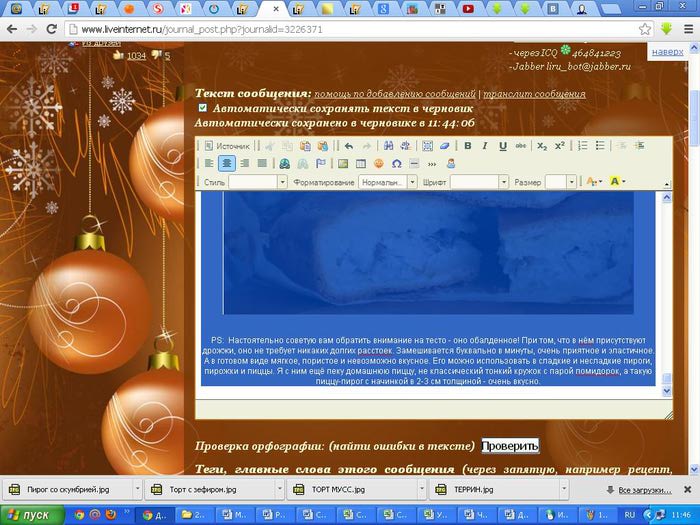
Task: Expand options for ТЕРРИН.jpg download
Action: pyautogui.click(x=564, y=490)
